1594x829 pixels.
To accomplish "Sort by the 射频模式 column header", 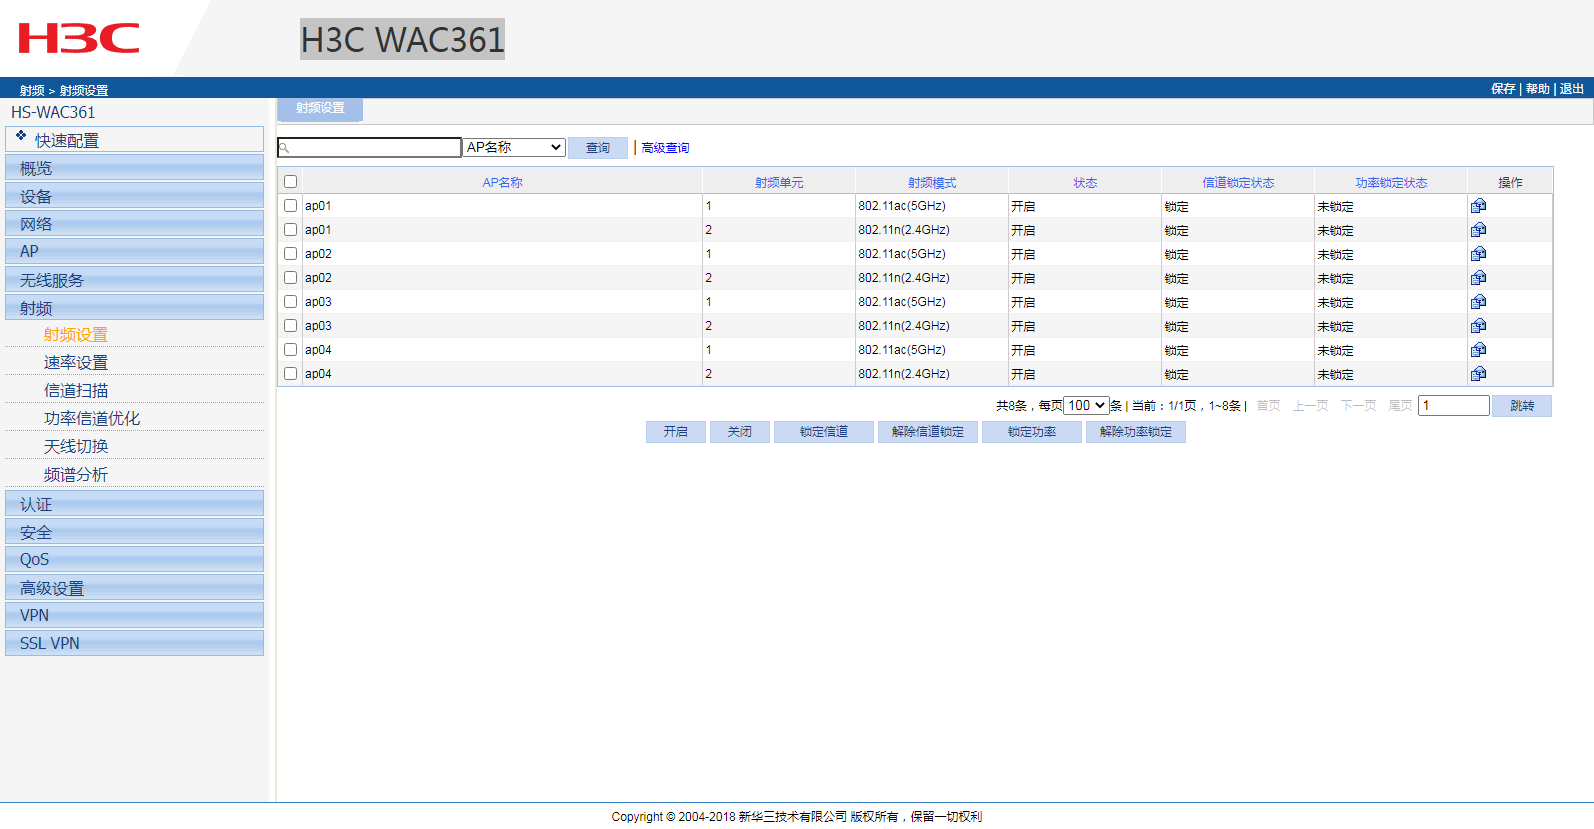I will 932,183.
